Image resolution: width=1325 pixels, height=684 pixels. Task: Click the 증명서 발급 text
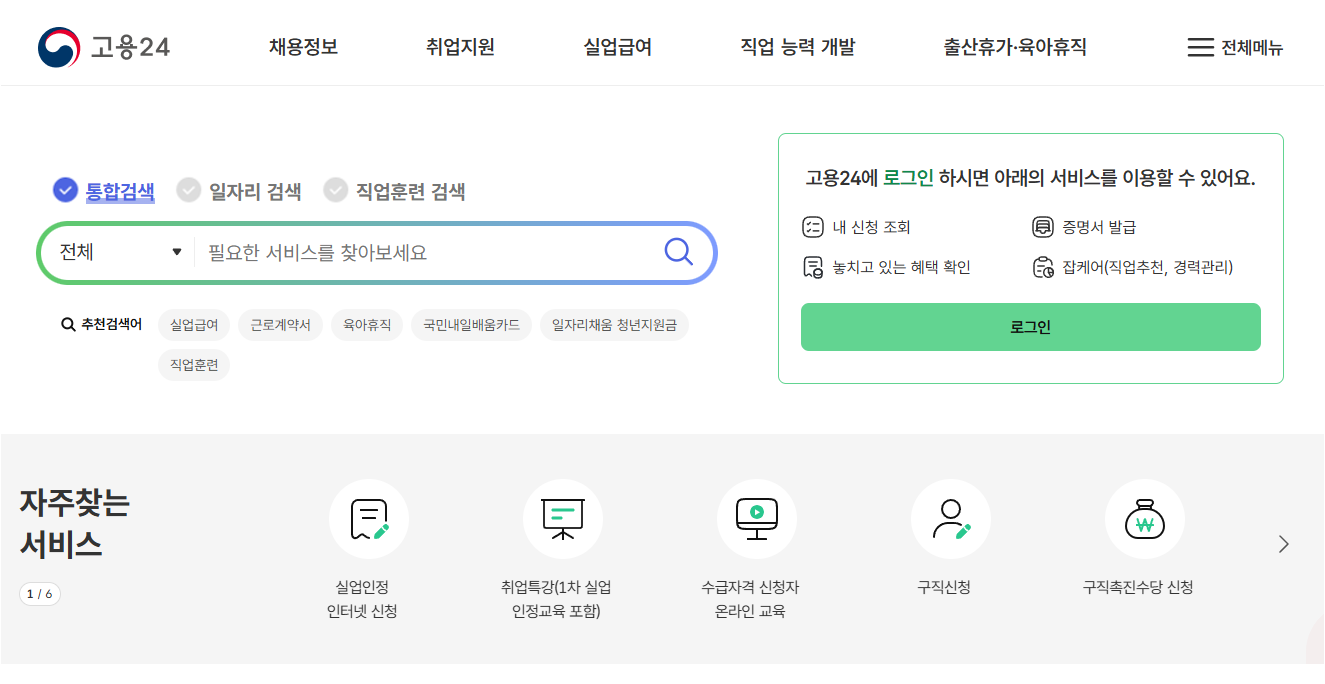[1100, 227]
